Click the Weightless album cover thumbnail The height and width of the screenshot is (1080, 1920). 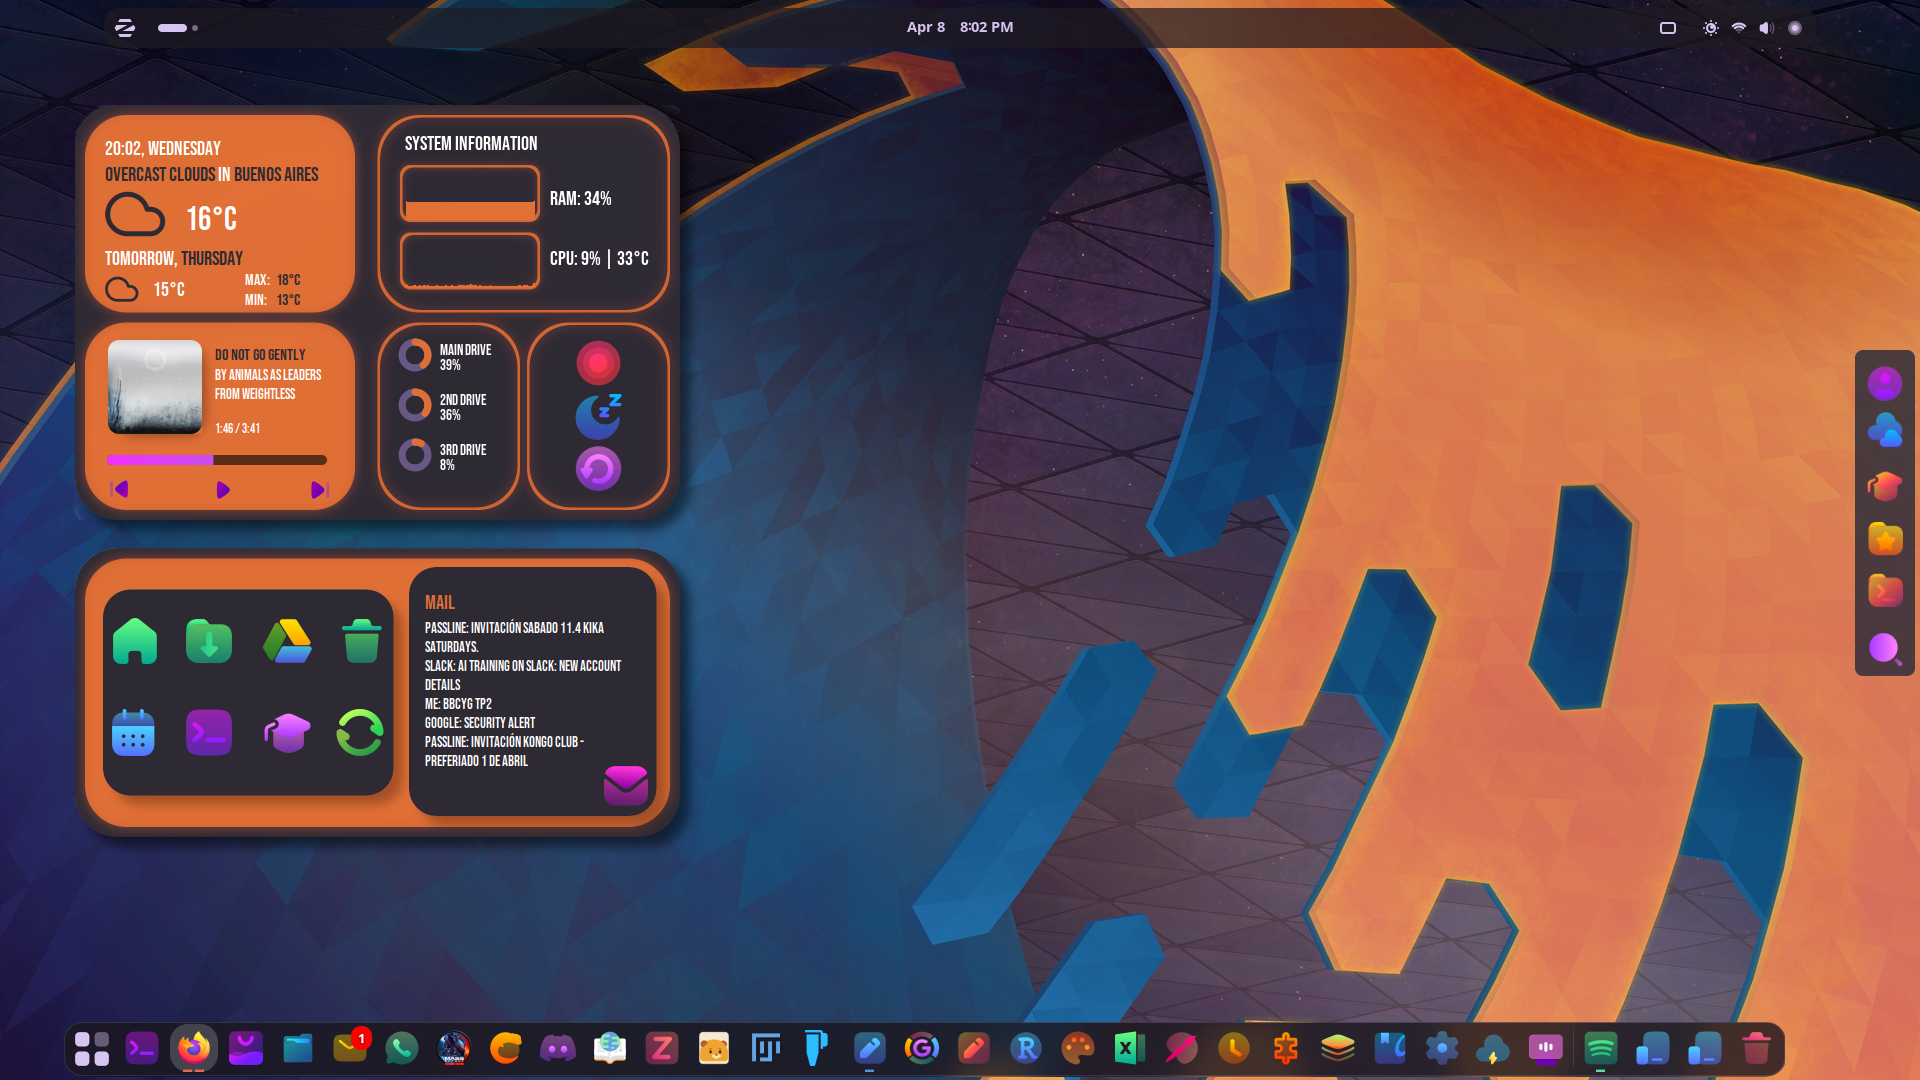point(155,387)
